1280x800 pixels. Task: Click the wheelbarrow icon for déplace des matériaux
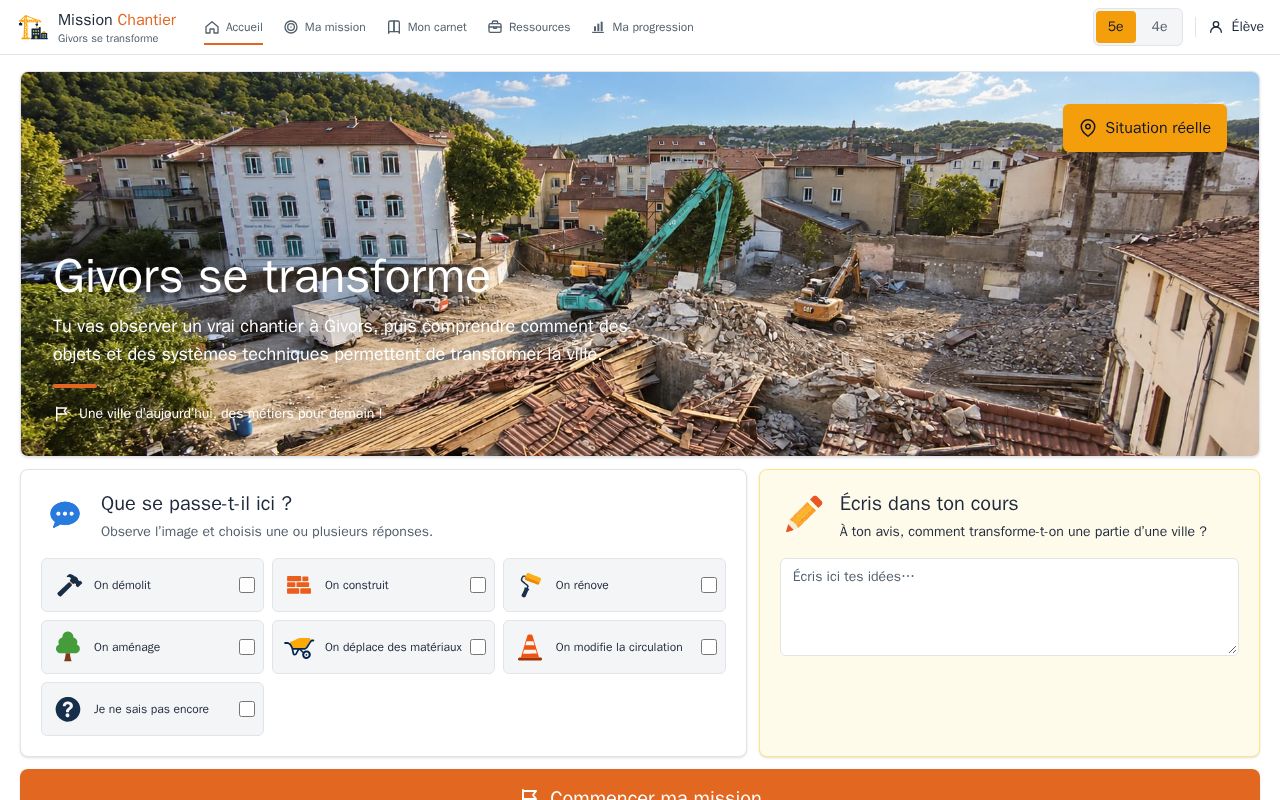[x=299, y=647]
